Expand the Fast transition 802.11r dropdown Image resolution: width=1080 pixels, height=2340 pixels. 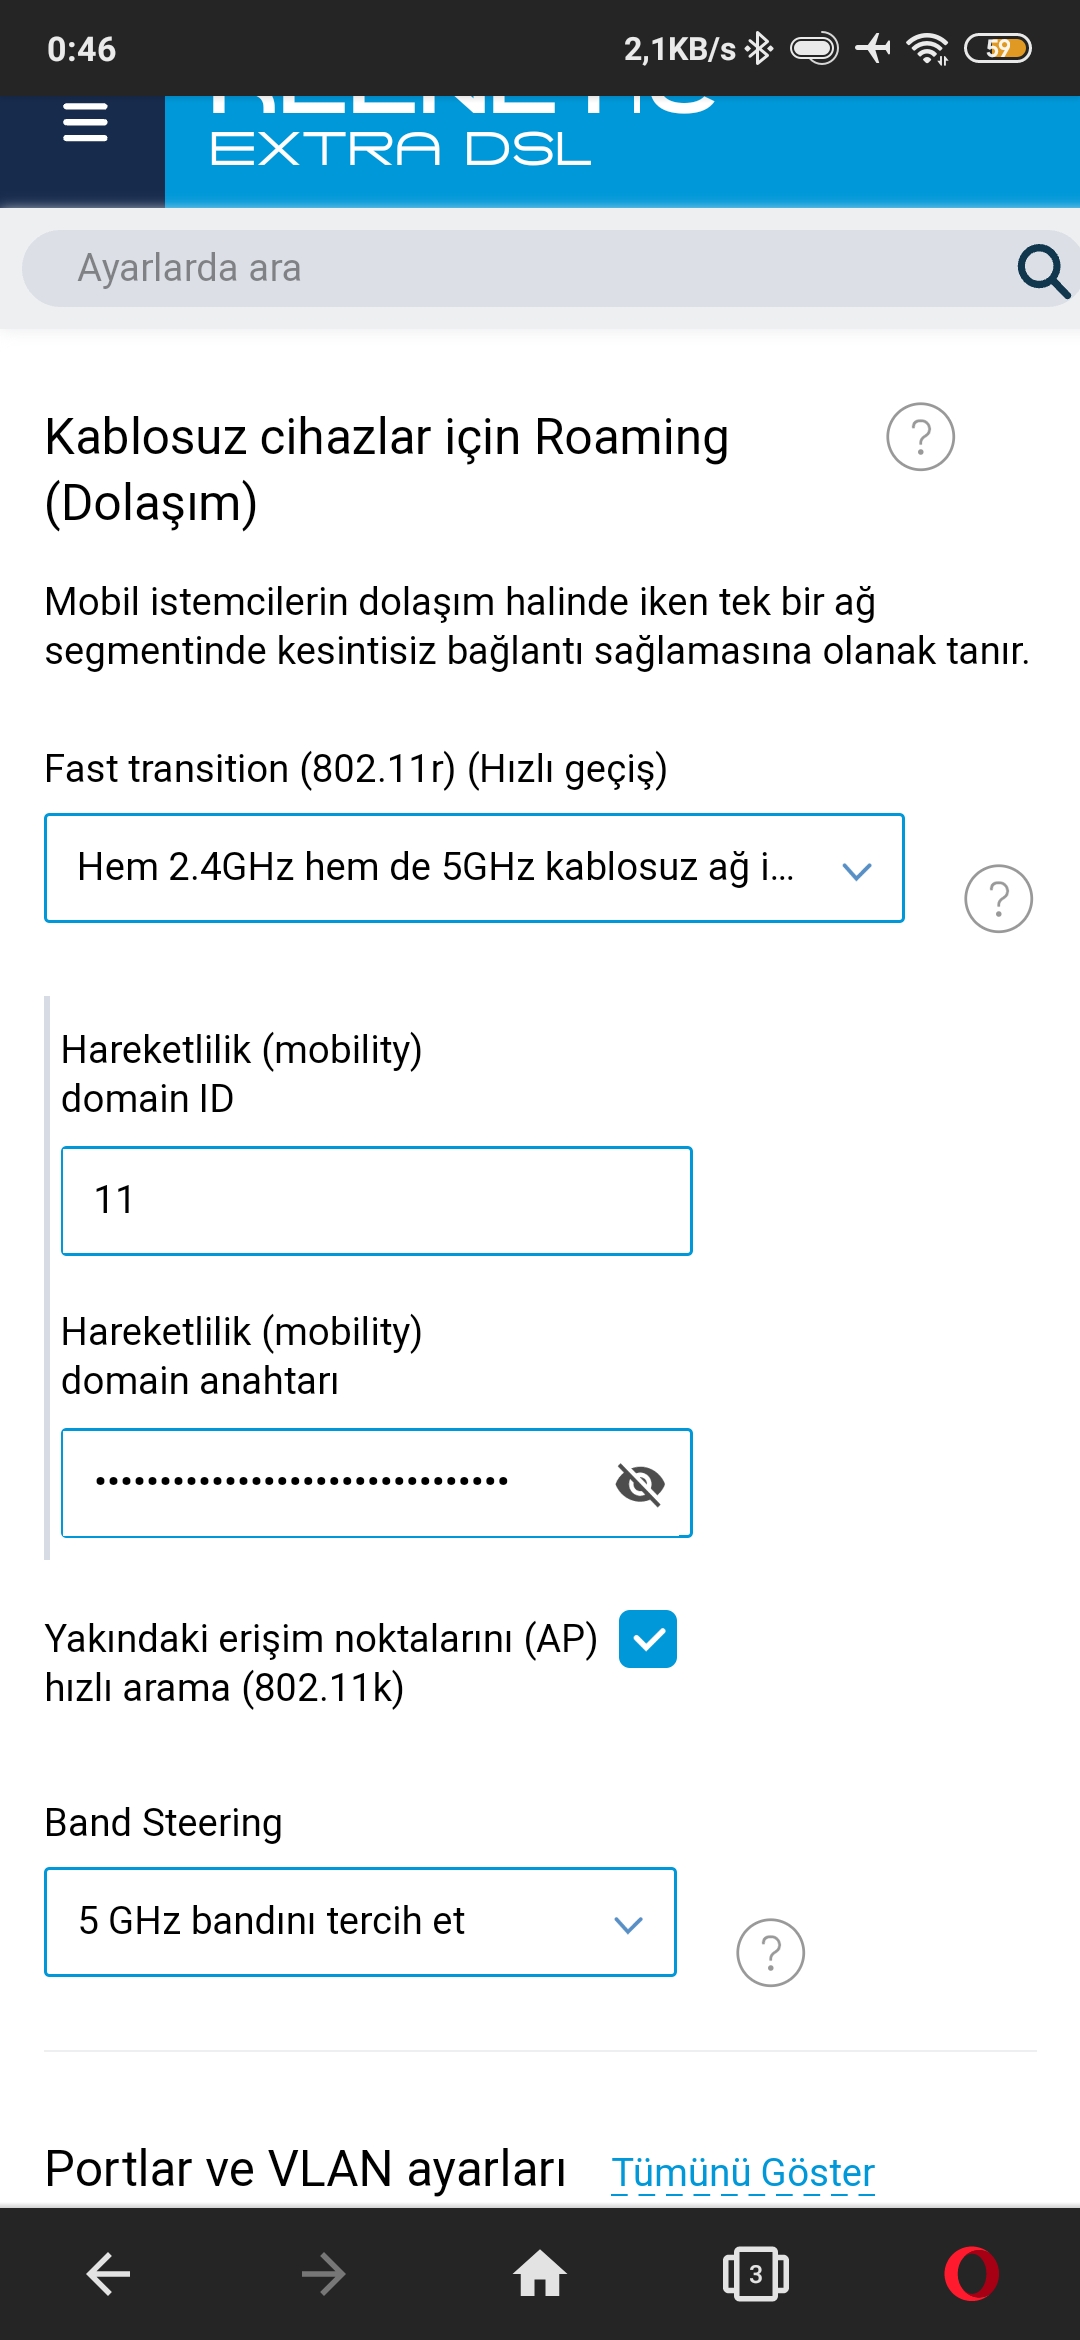474,868
